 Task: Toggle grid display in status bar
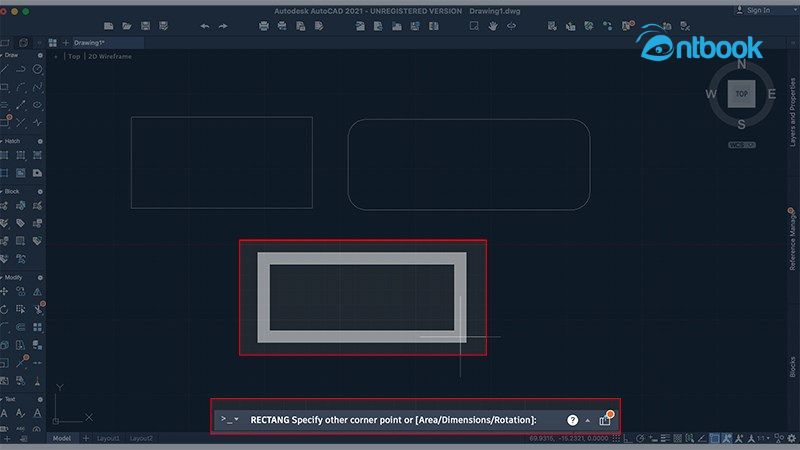(x=616, y=438)
